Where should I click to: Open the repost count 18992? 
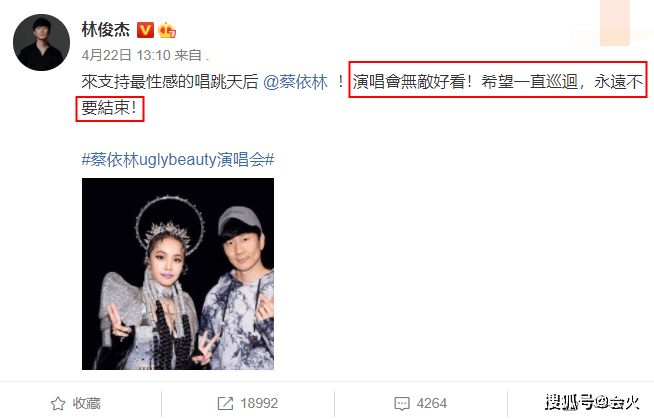pos(259,403)
